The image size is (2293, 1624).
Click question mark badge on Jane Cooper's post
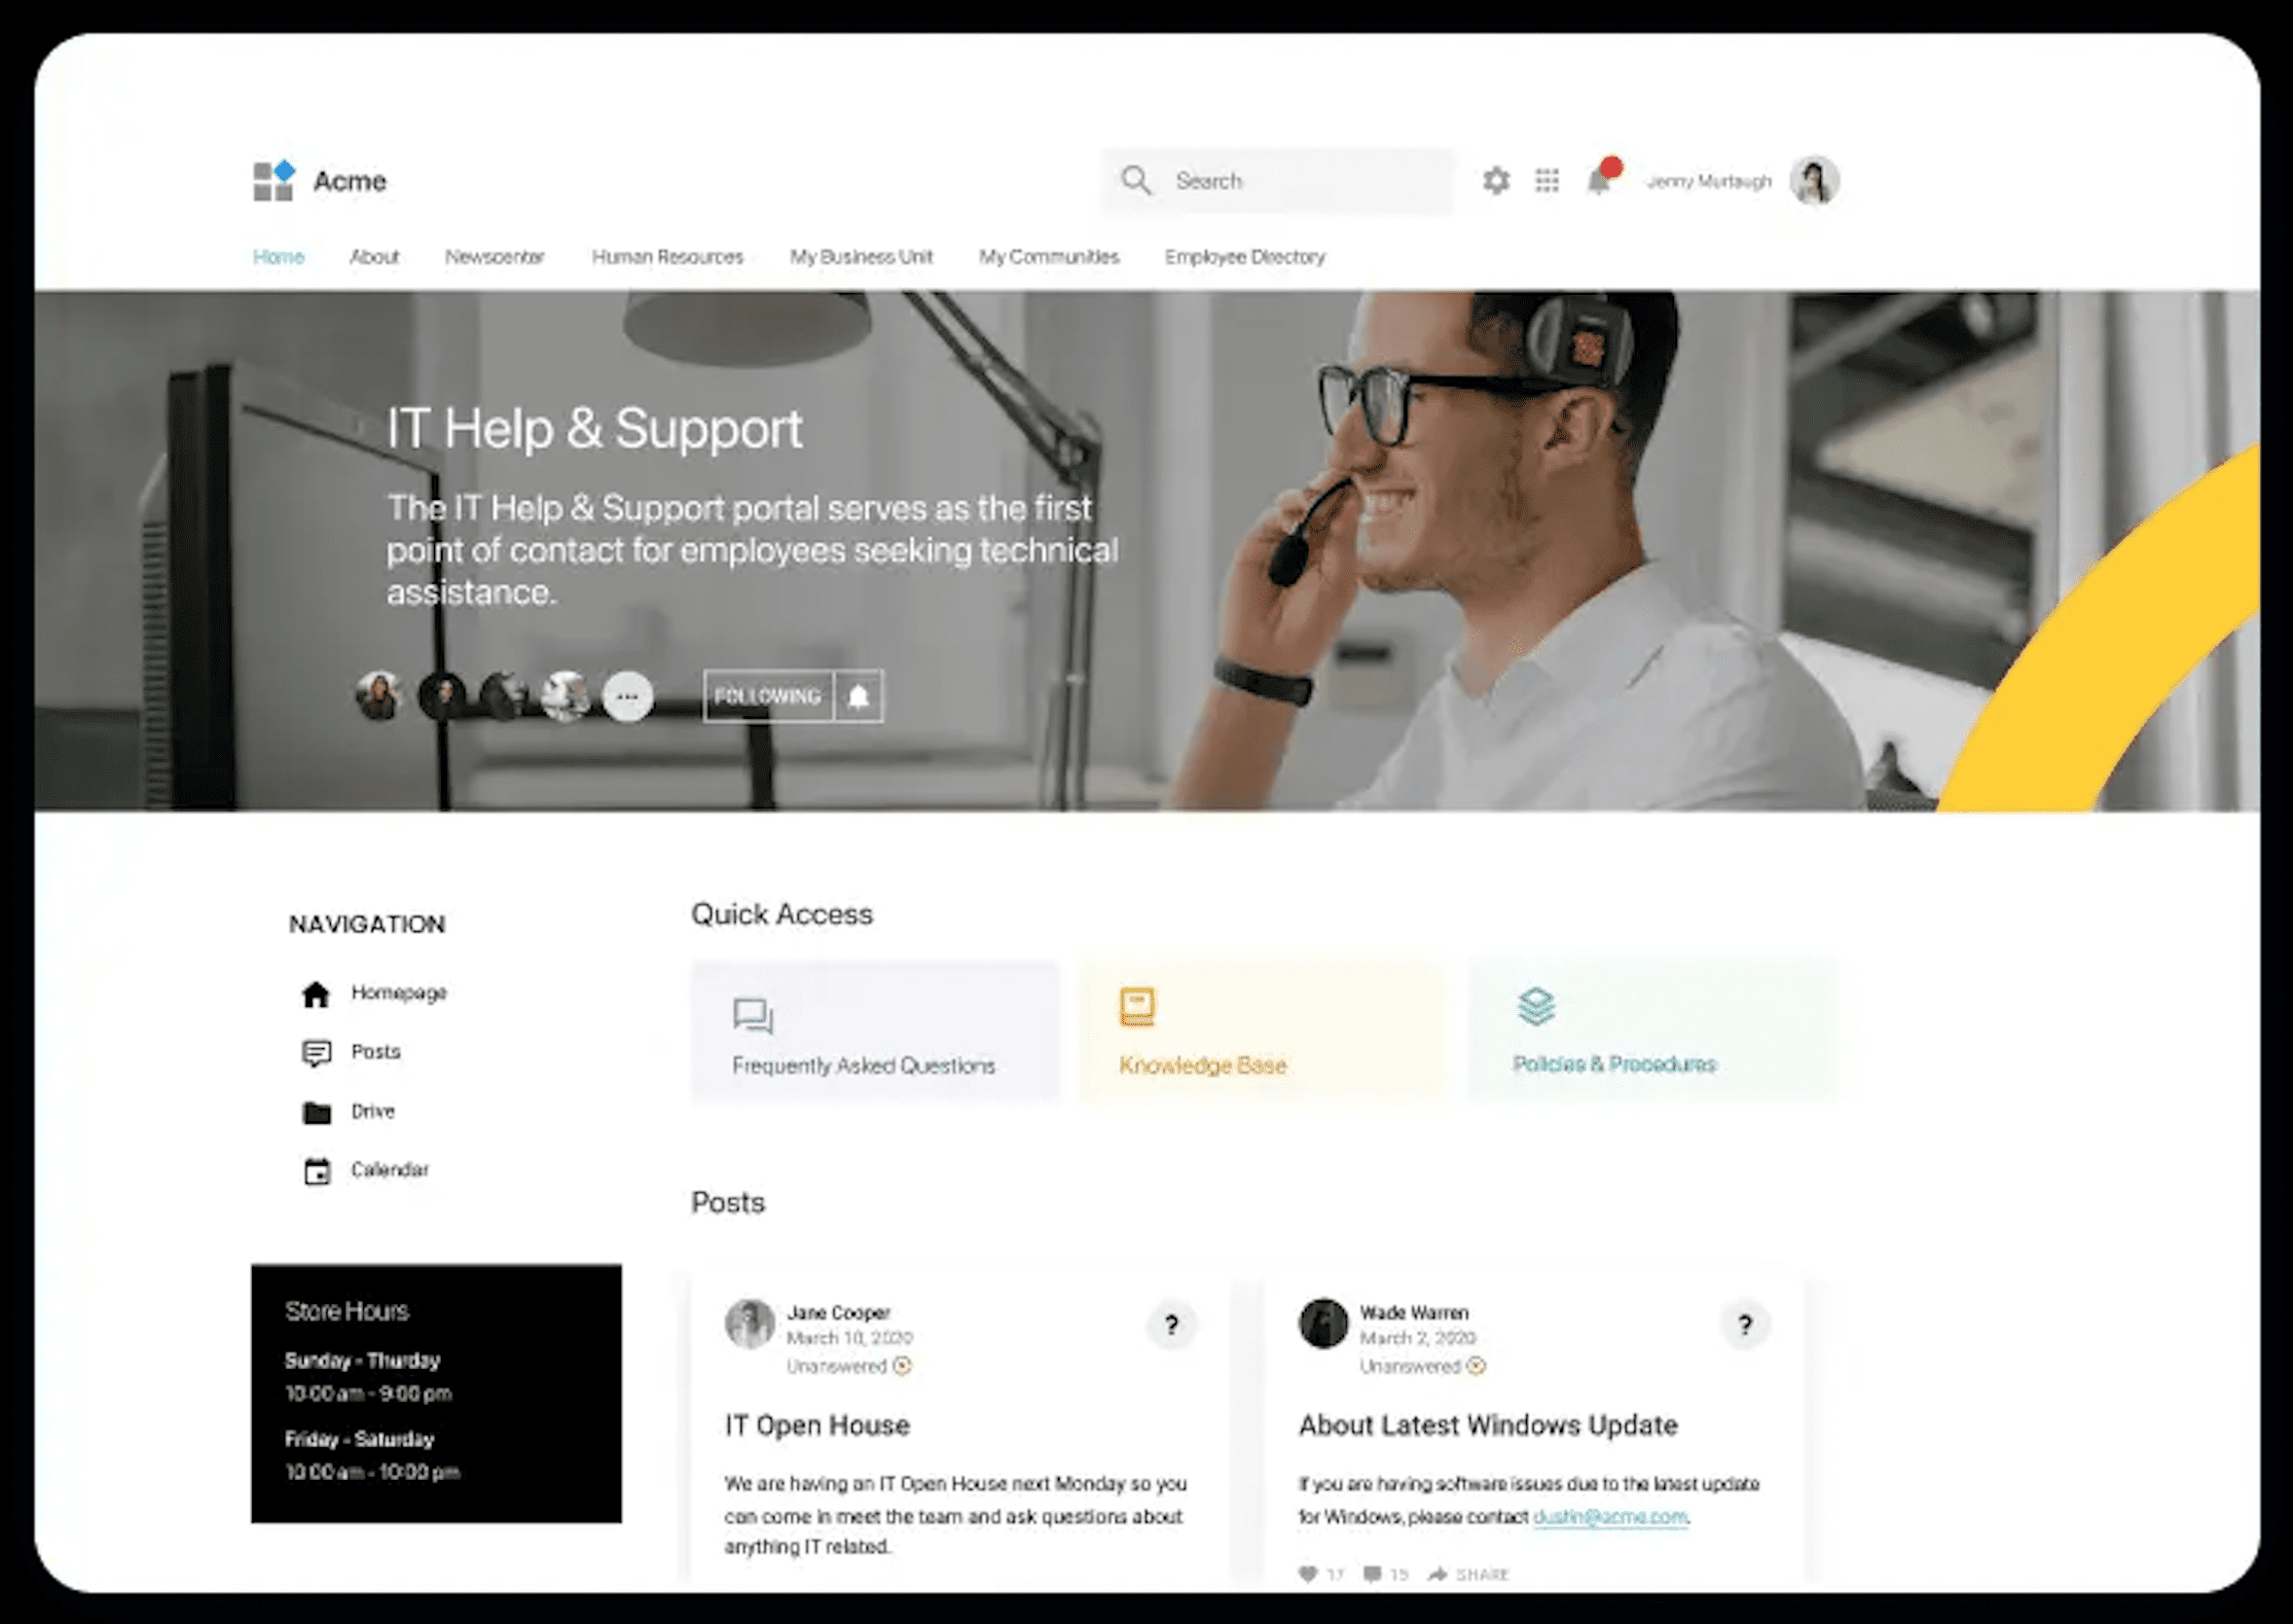(1171, 1325)
